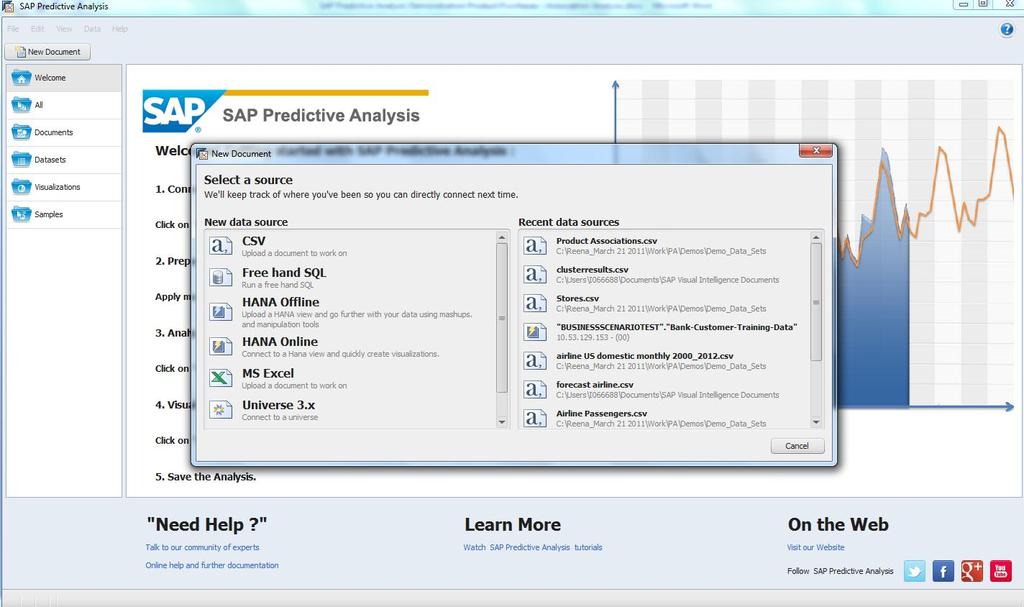The height and width of the screenshot is (607, 1024).
Task: Click the Datasets folder icon in sidebar
Action: pyautogui.click(x=21, y=159)
